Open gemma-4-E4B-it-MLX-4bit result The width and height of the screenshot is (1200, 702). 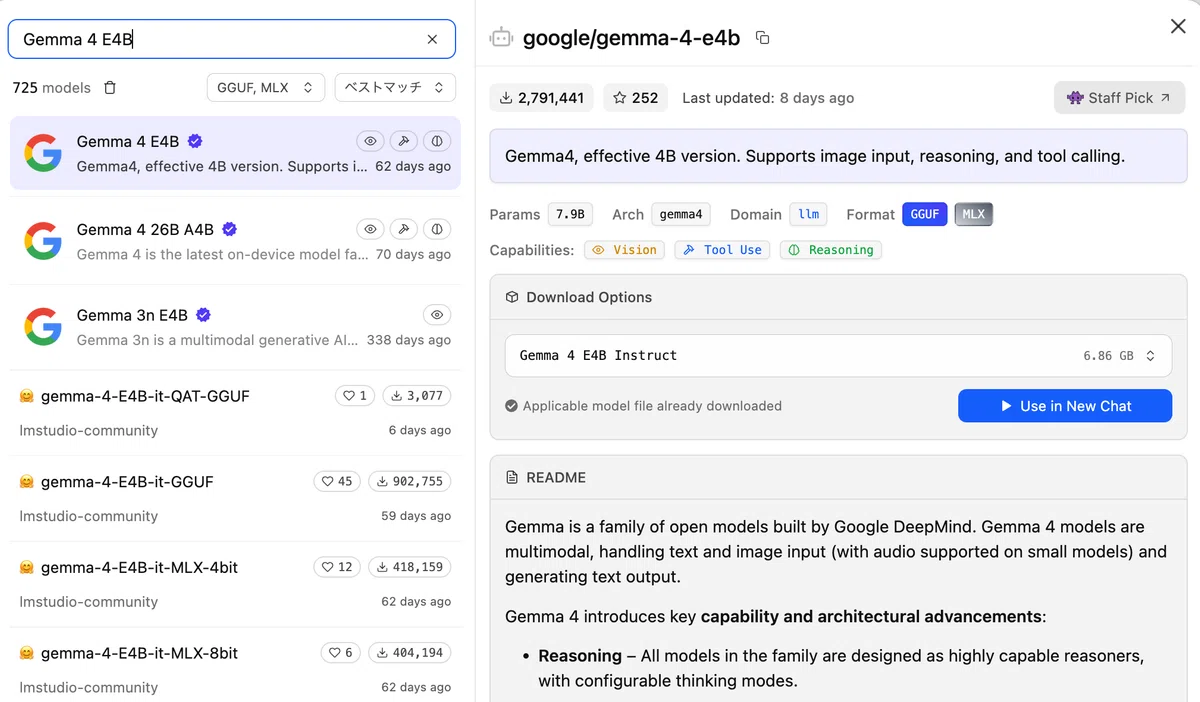tap(235, 584)
